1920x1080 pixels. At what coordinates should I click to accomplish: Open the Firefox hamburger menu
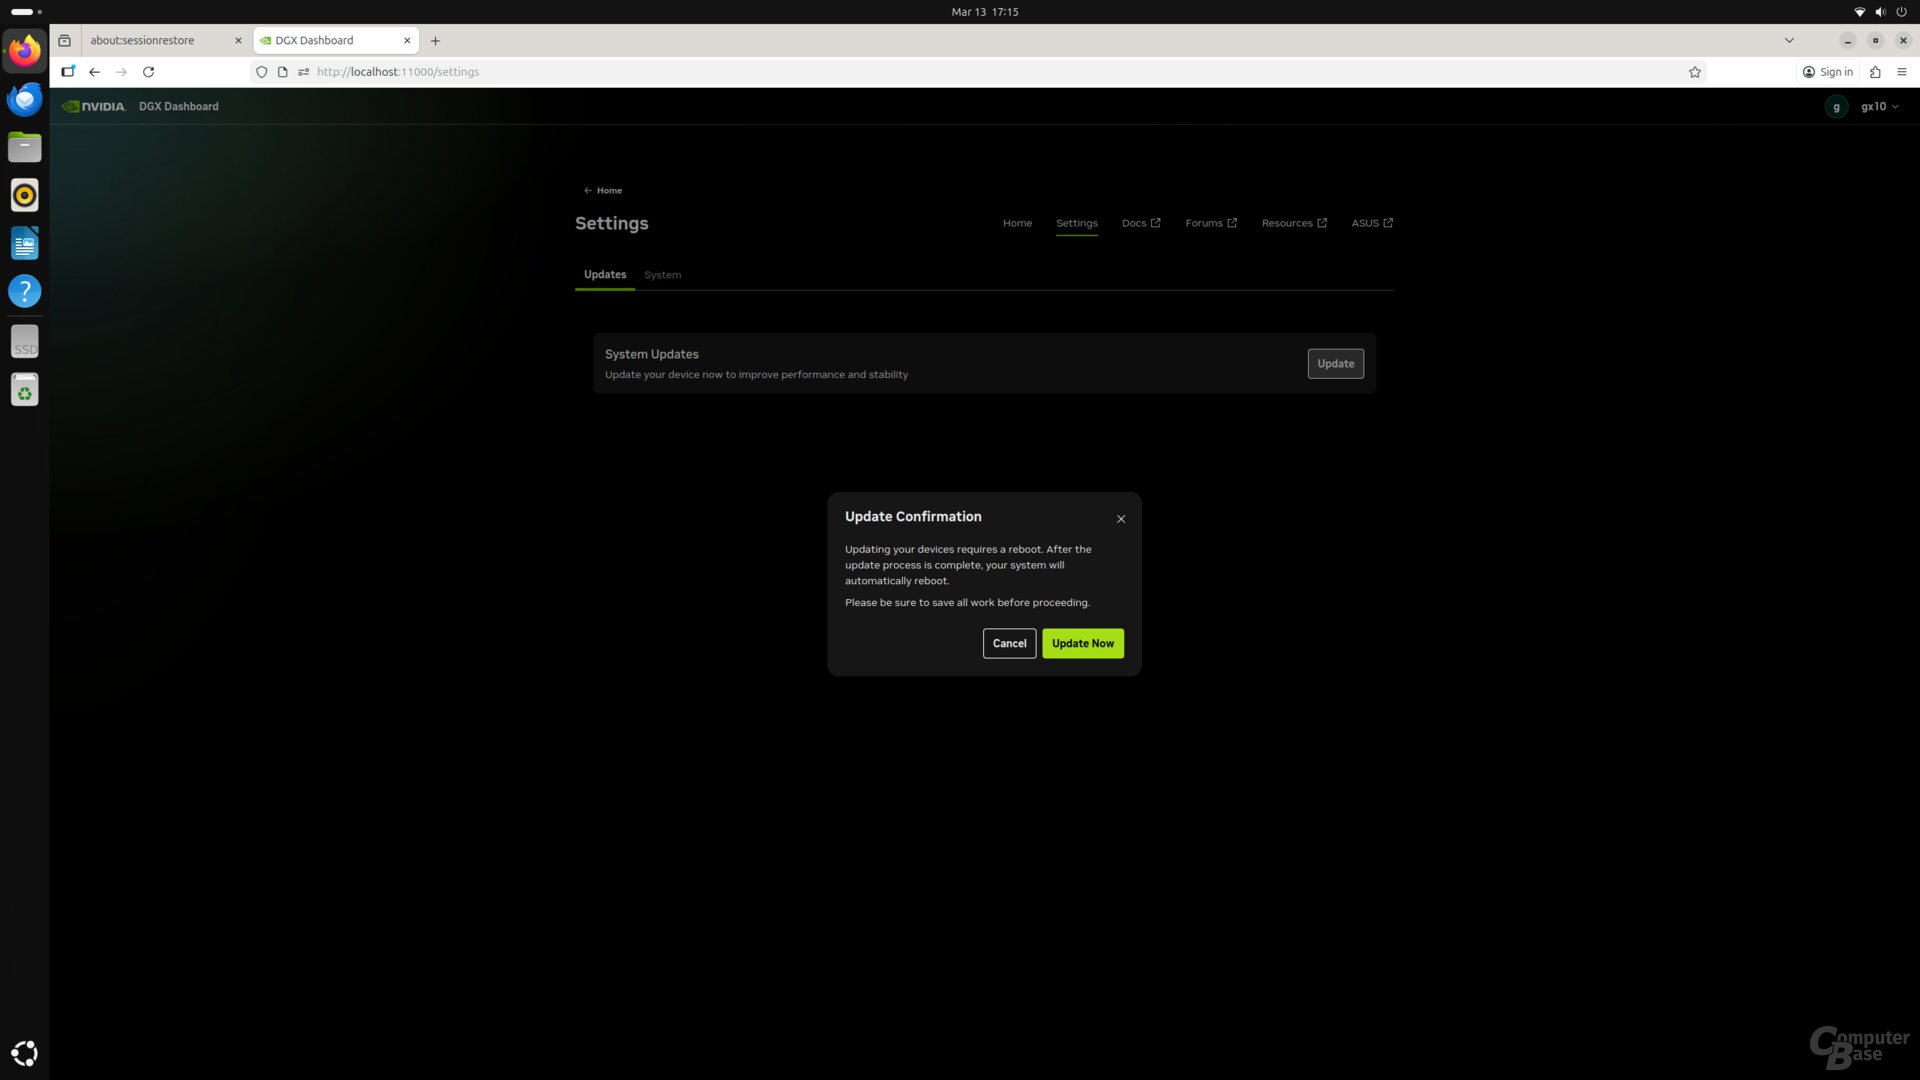point(1901,72)
